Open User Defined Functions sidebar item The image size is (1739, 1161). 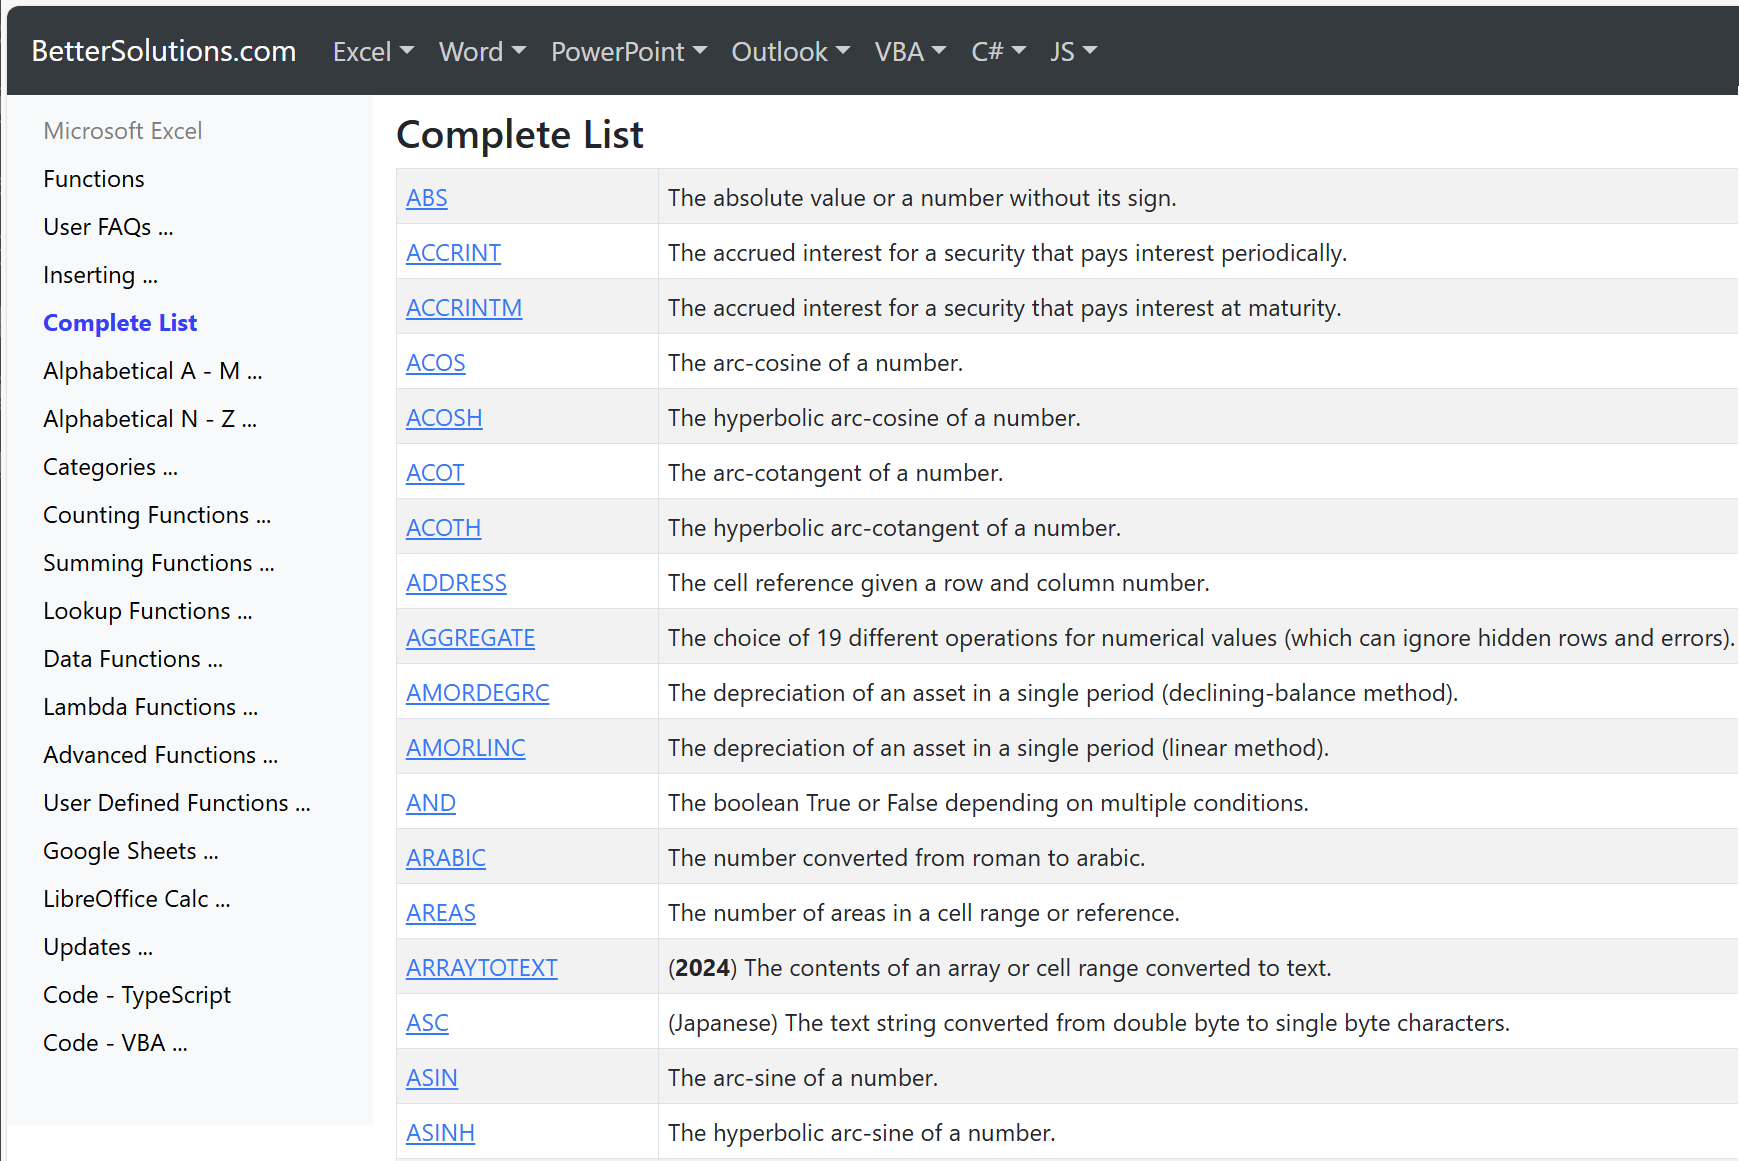[177, 803]
